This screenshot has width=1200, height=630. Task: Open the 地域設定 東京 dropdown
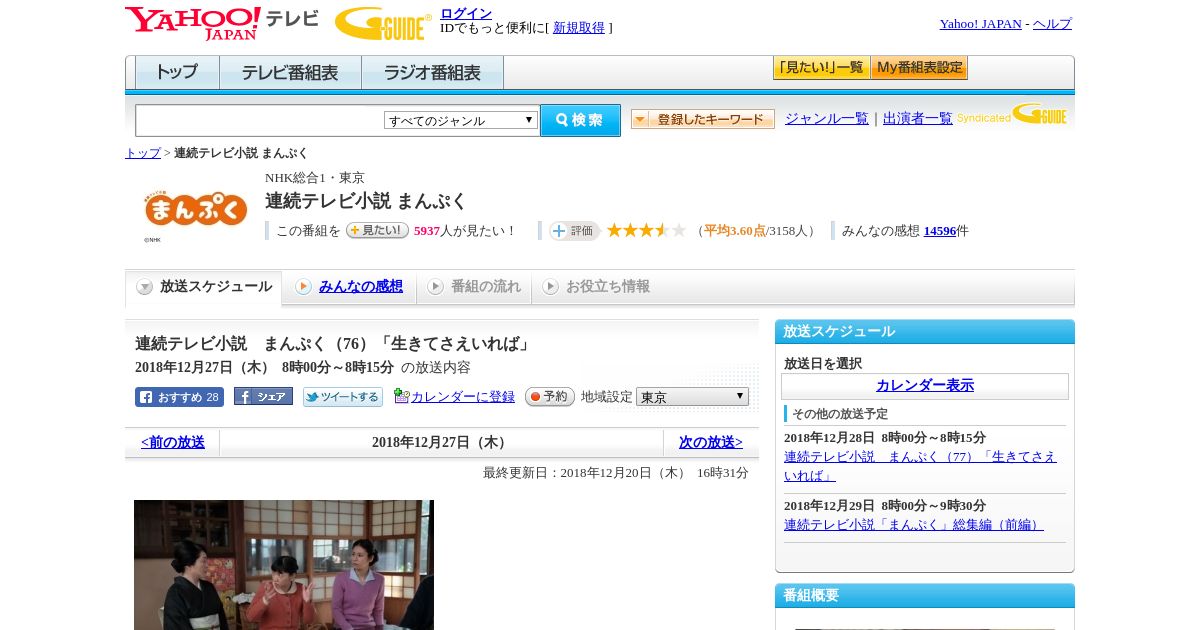coord(692,397)
